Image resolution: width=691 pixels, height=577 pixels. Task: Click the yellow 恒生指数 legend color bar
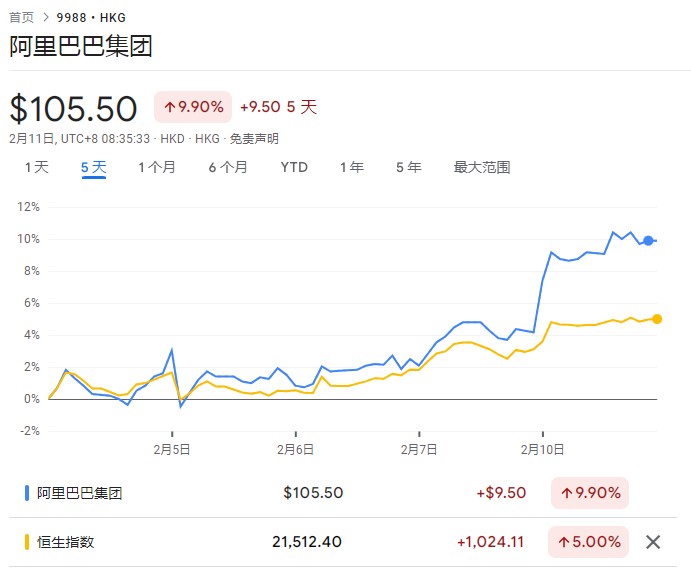(x=27, y=542)
